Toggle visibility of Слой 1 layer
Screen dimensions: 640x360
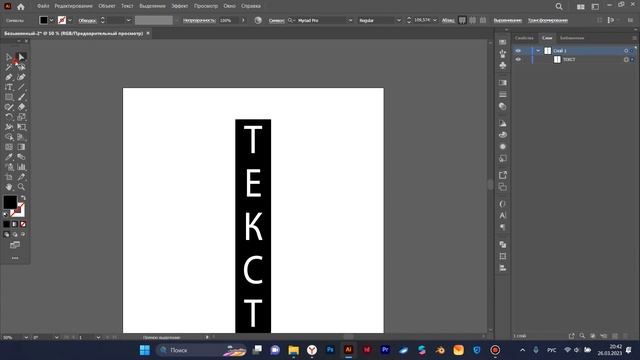(x=518, y=51)
